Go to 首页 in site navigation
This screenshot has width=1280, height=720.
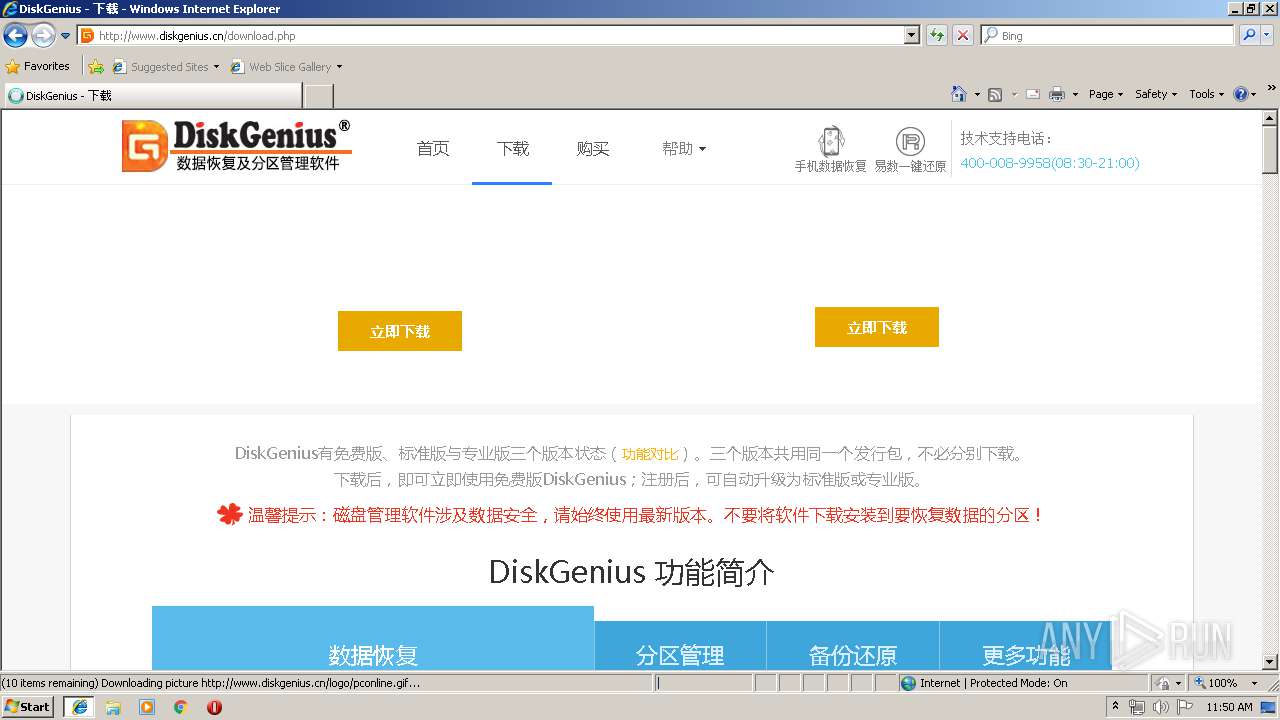[x=433, y=148]
